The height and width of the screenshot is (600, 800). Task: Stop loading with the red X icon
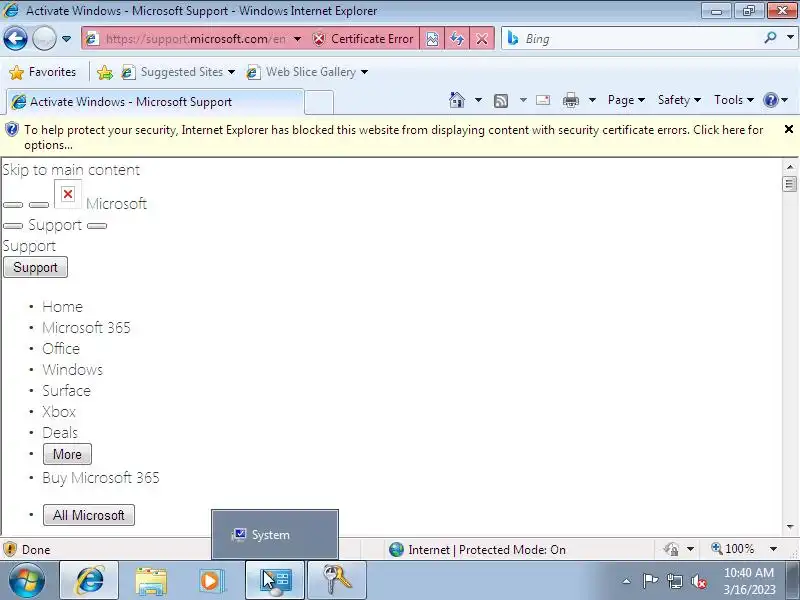click(482, 39)
